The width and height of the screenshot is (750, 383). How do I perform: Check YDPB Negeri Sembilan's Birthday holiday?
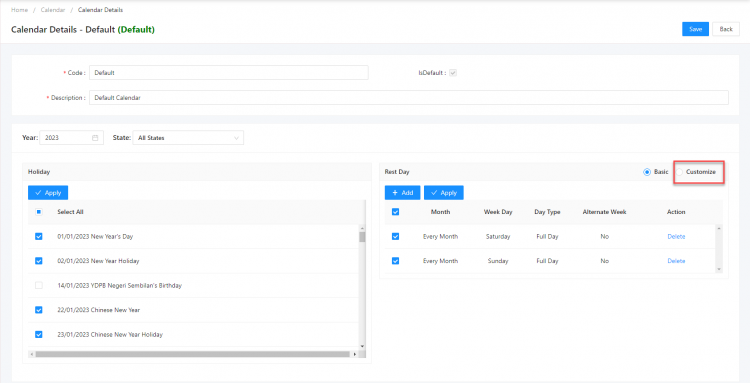39,285
